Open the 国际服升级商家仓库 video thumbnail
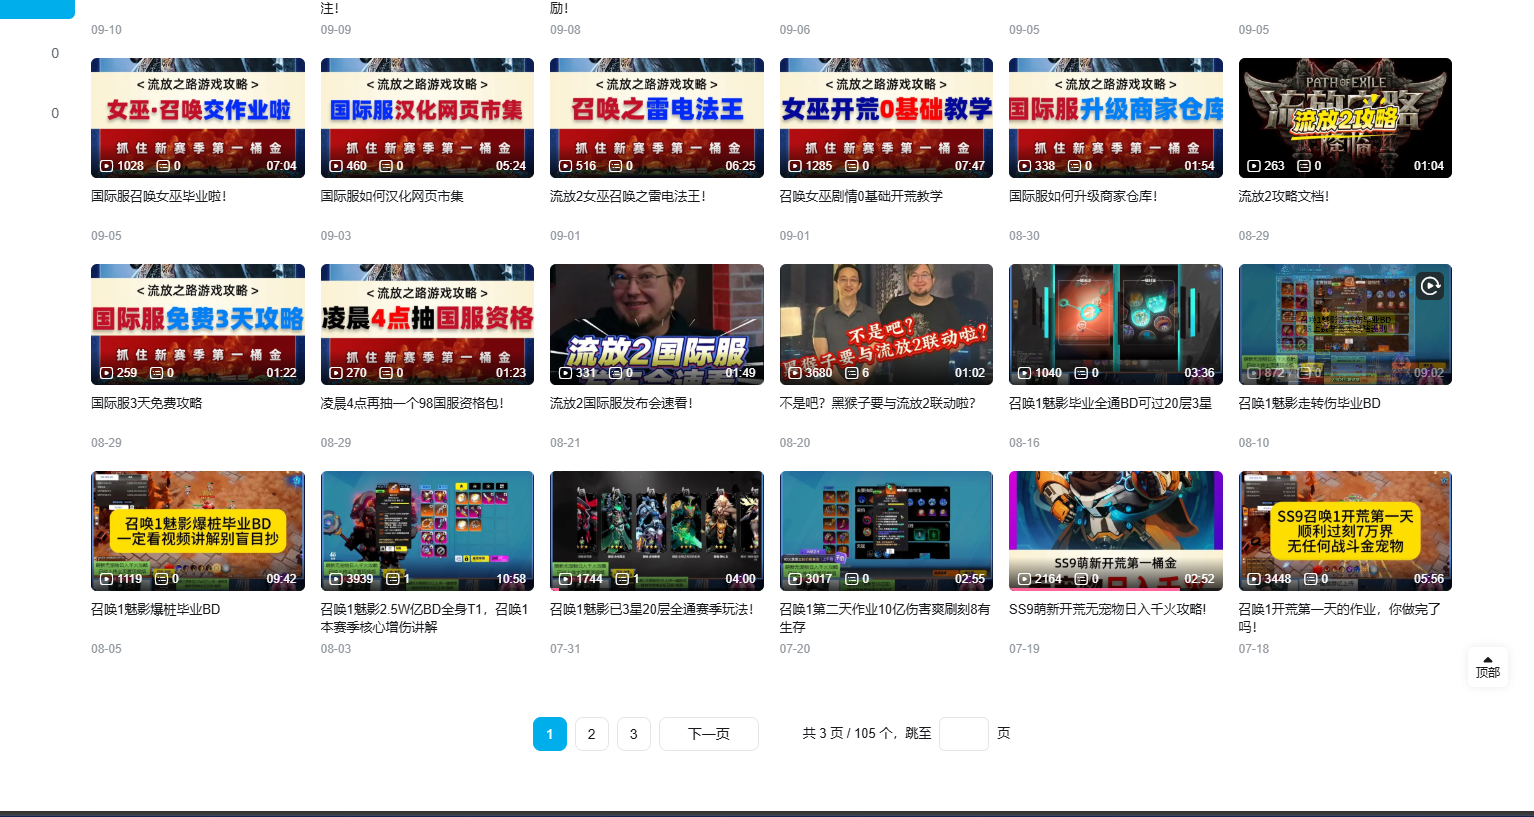1534x817 pixels. [1116, 118]
